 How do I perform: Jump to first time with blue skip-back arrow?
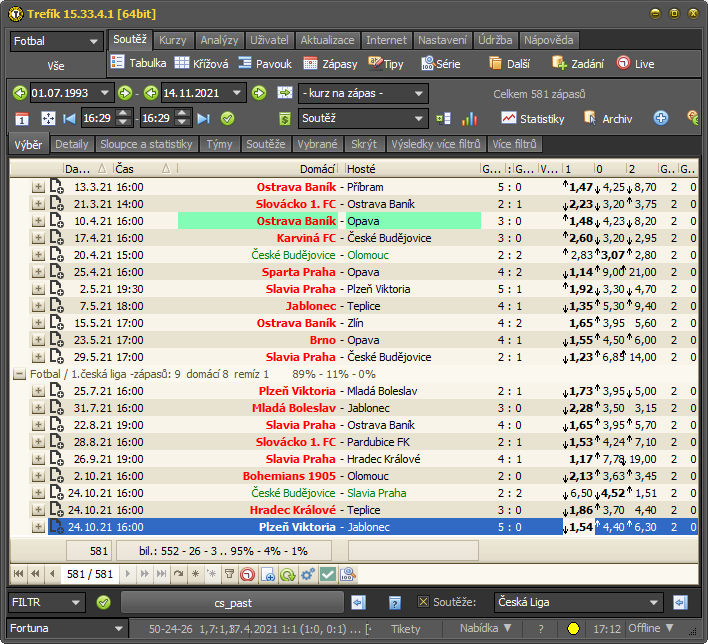[69, 119]
